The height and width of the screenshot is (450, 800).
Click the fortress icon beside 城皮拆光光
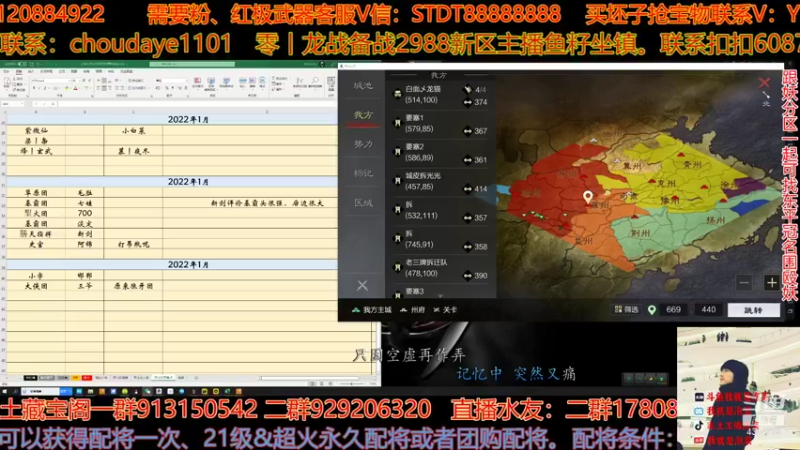397,181
